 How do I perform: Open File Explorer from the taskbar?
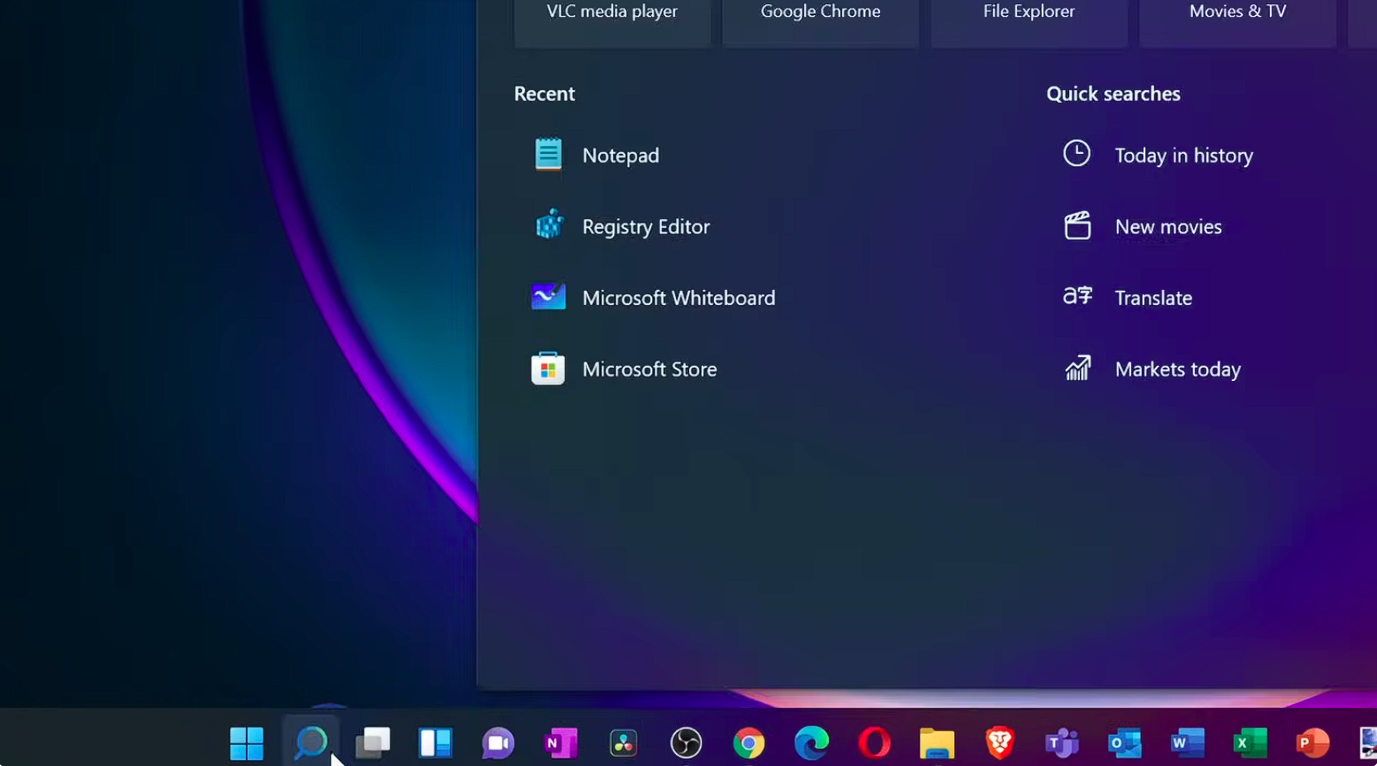[937, 743]
